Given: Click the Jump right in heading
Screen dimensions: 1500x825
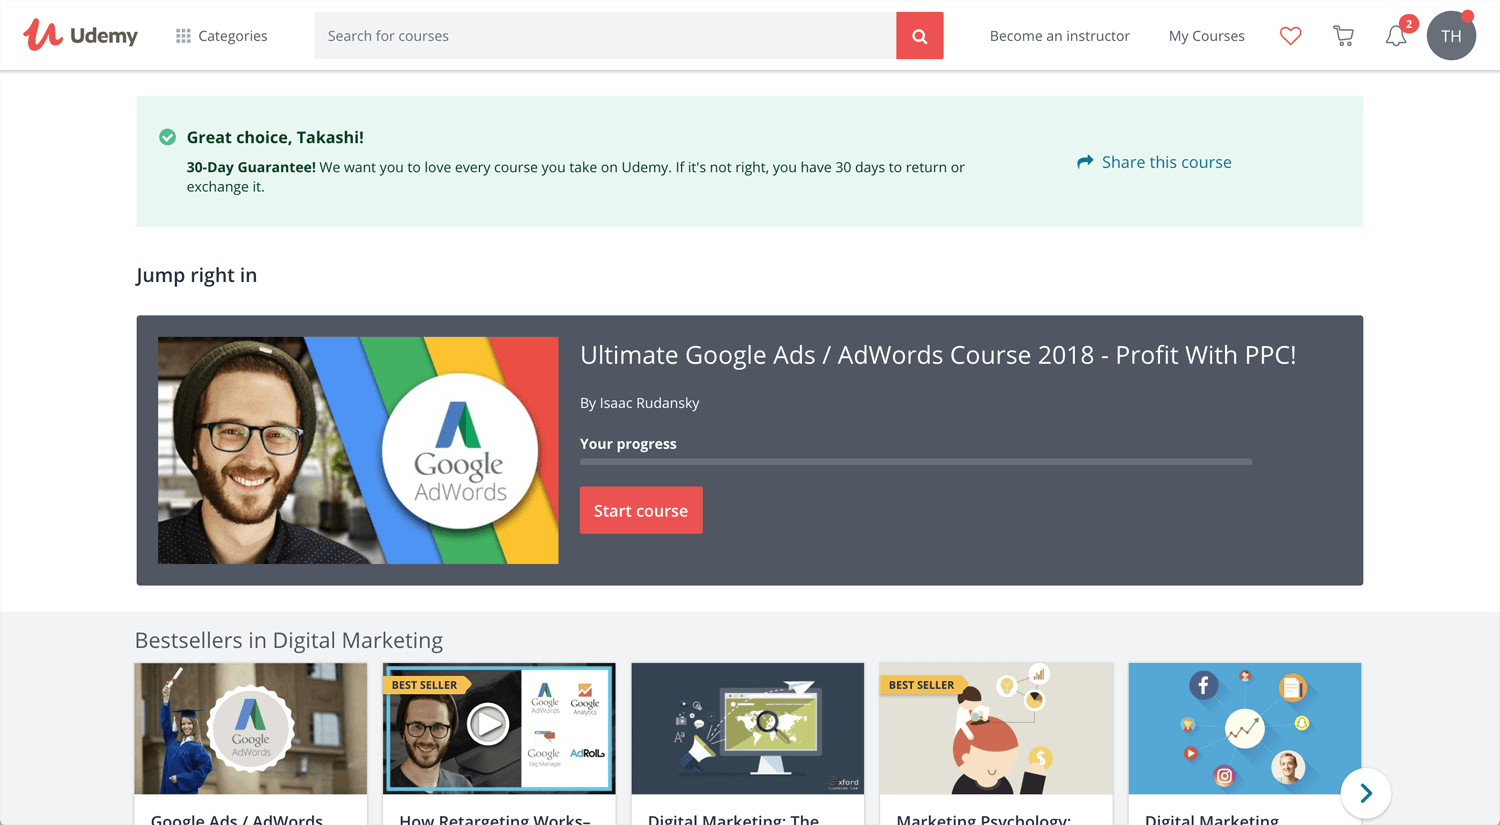Looking at the screenshot, I should click(x=196, y=275).
